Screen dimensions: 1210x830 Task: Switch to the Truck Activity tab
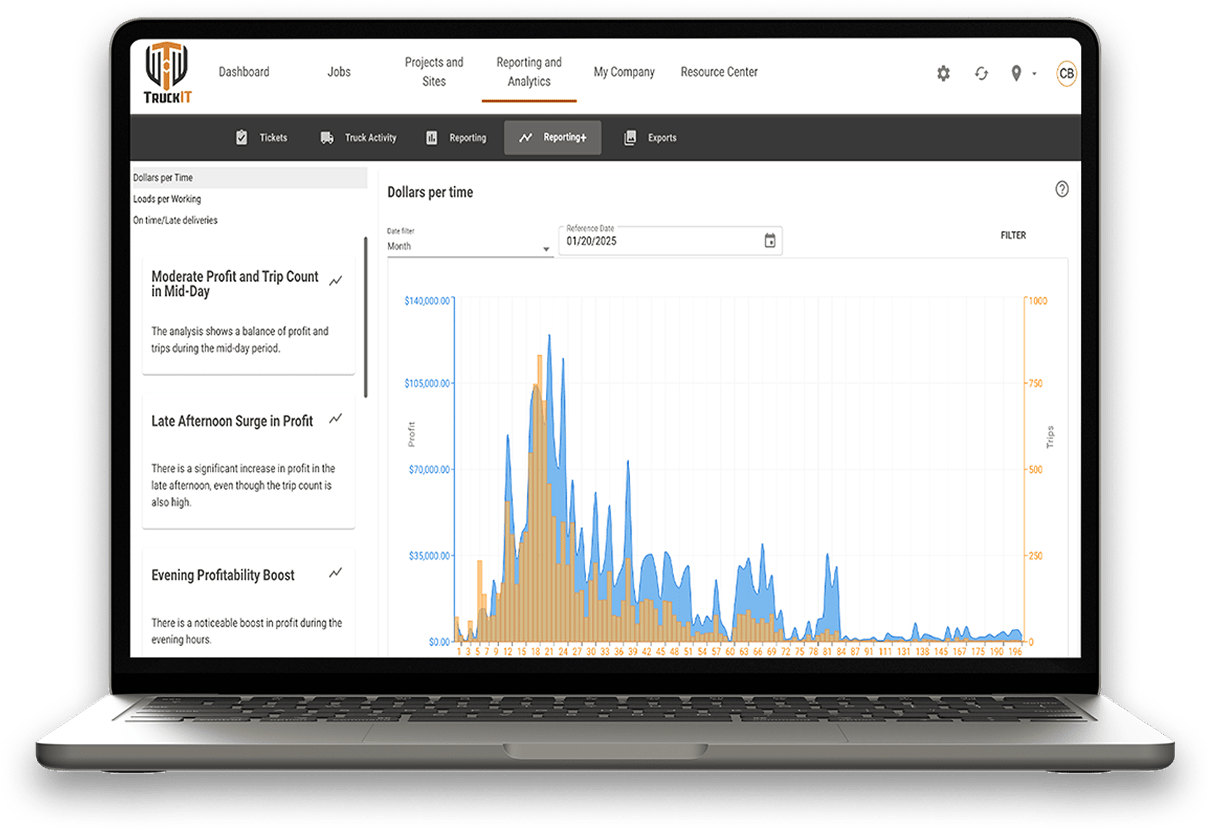click(359, 138)
